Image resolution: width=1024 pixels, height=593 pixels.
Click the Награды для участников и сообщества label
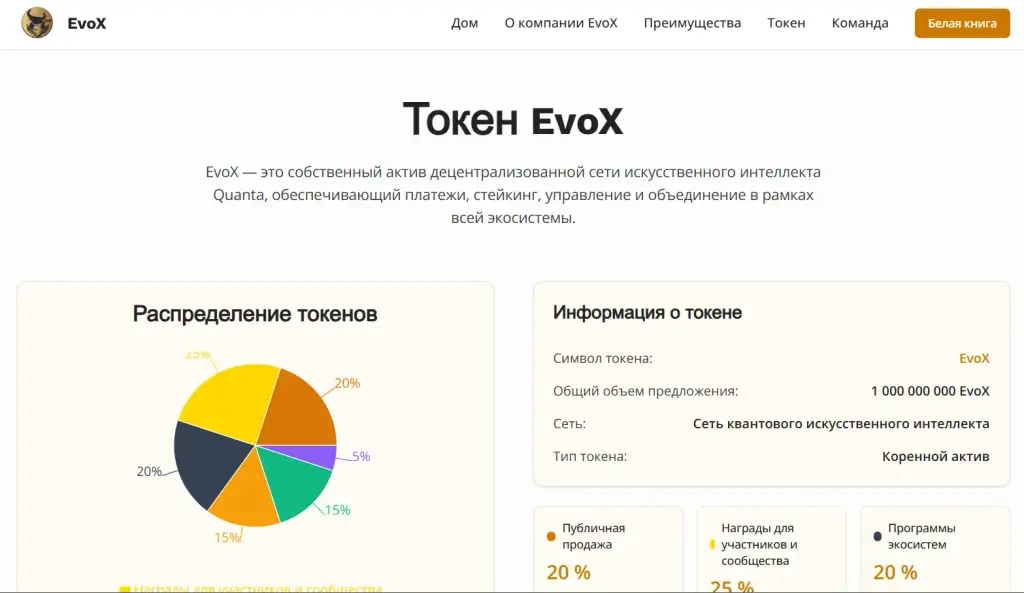pyautogui.click(x=760, y=544)
